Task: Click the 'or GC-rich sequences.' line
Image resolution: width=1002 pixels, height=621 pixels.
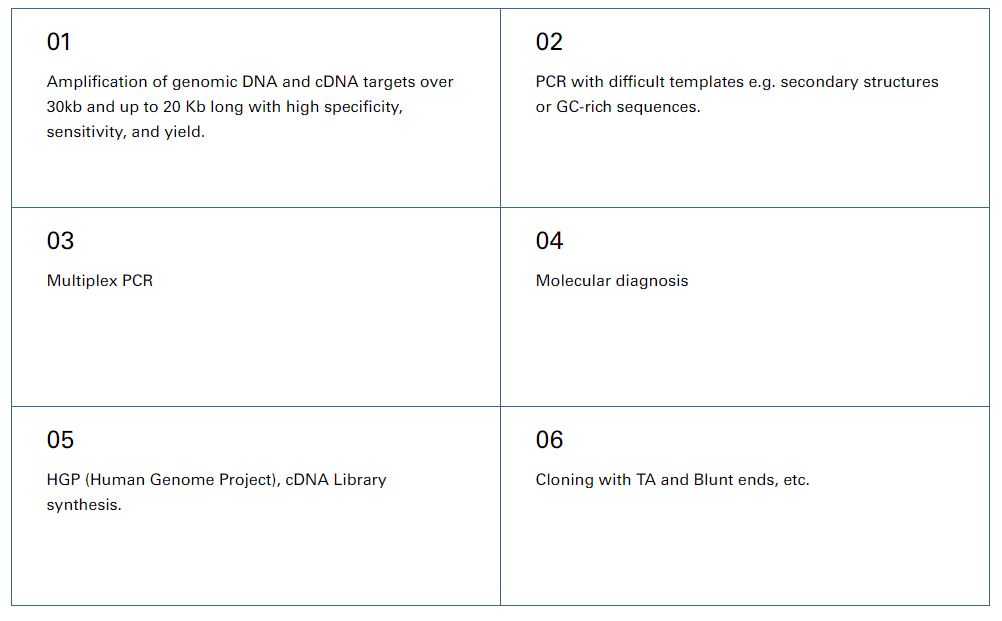Action: click(618, 107)
